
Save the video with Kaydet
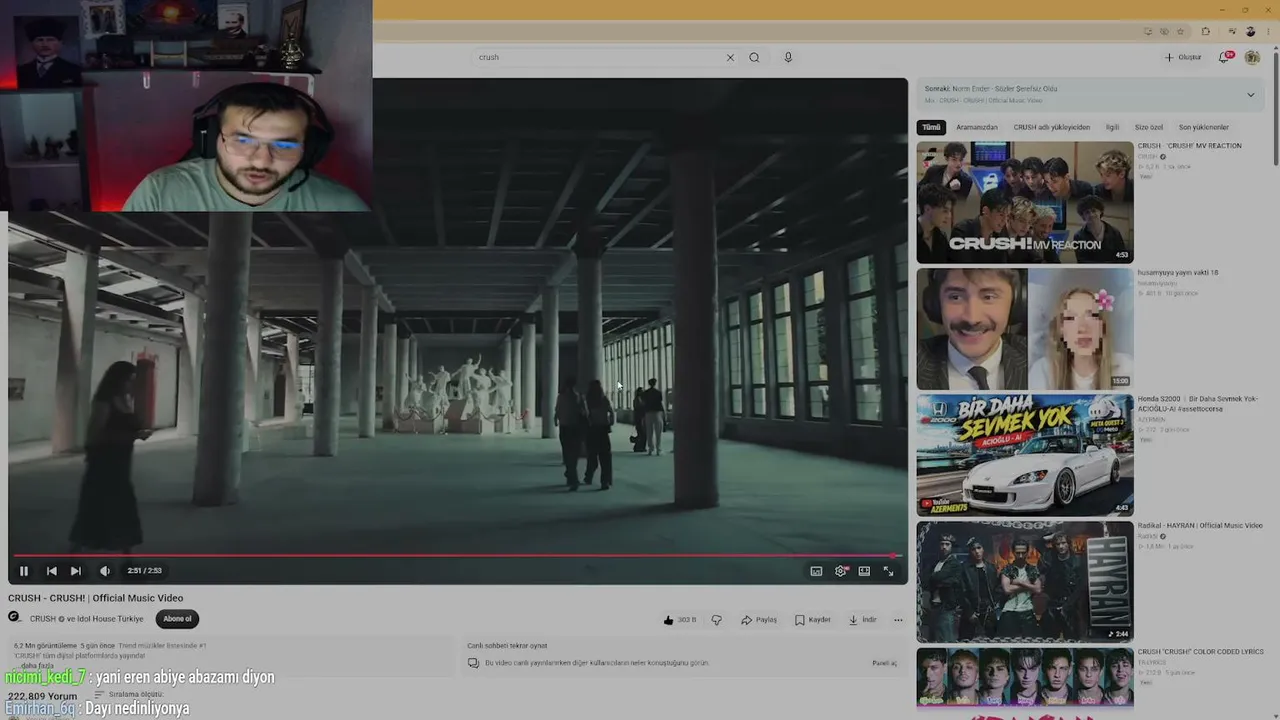click(x=813, y=620)
